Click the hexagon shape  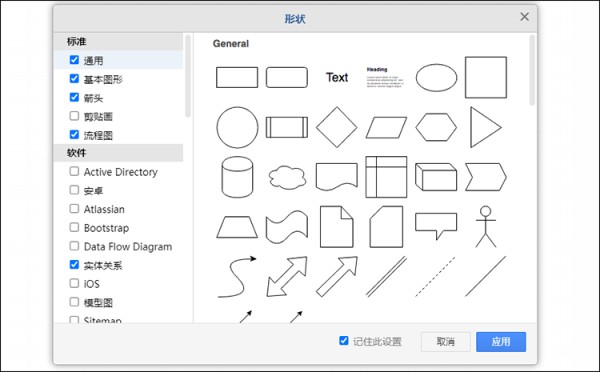click(436, 127)
